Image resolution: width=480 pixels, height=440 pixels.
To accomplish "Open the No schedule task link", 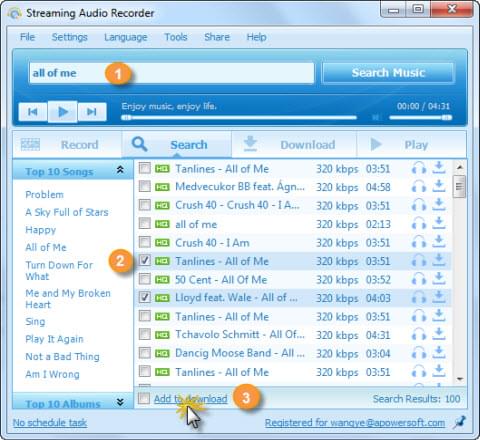I will [50, 423].
